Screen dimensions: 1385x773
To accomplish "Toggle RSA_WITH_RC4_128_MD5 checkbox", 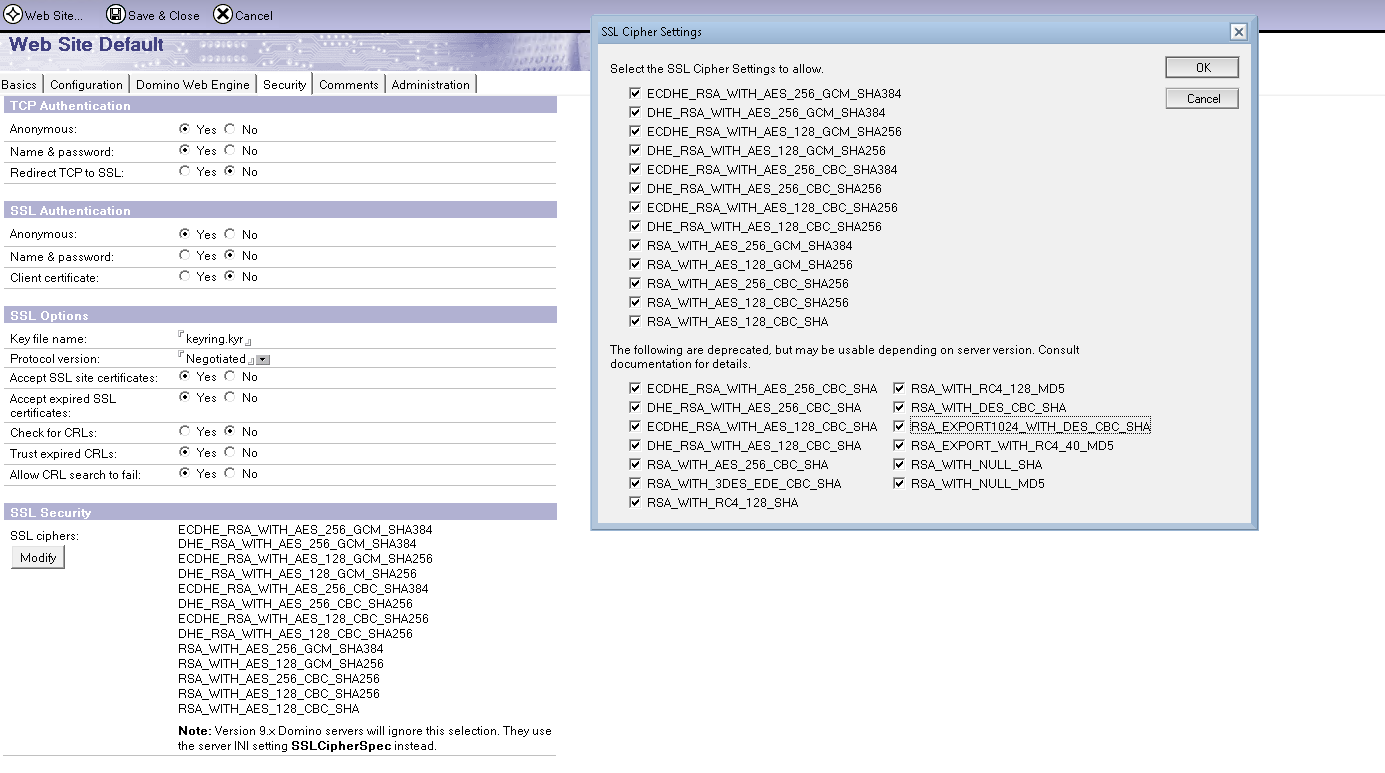I will pyautogui.click(x=899, y=389).
